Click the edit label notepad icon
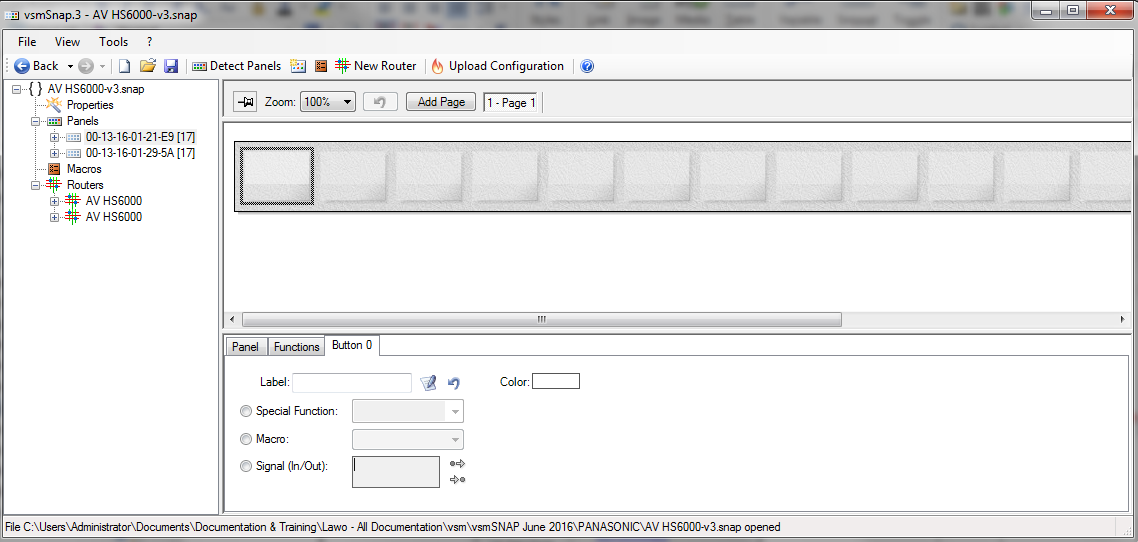 pos(428,382)
